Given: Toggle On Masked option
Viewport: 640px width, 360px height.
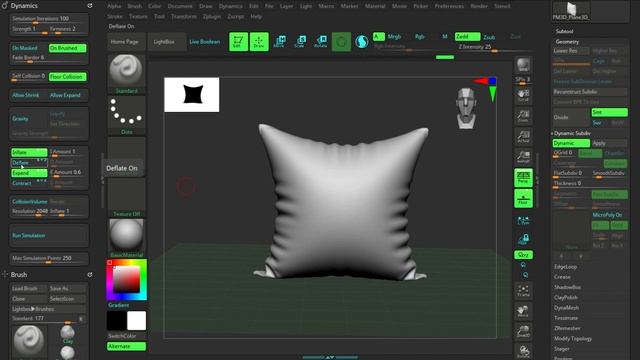Looking at the screenshot, I should [29, 48].
